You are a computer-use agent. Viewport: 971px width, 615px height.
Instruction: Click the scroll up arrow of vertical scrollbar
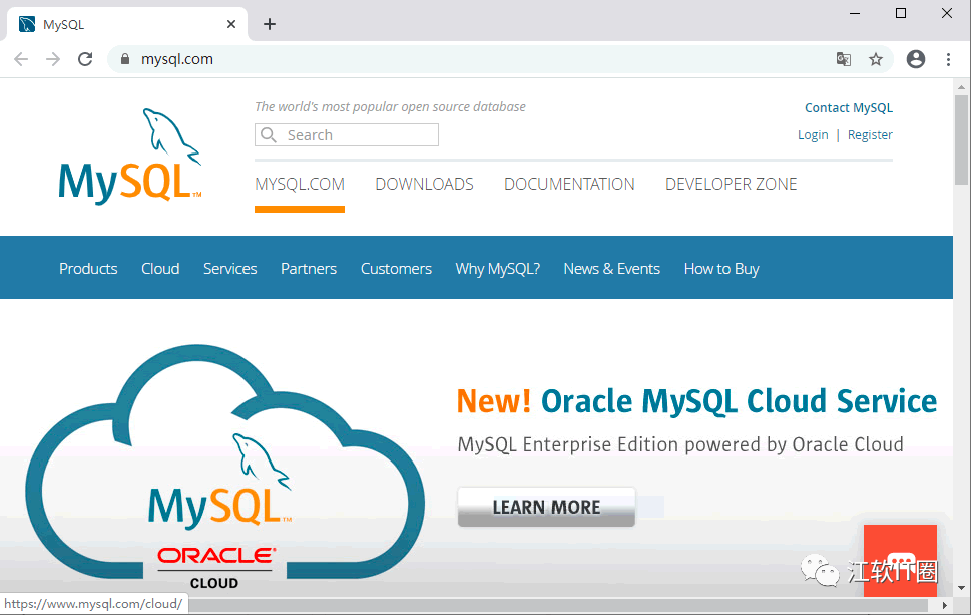click(x=961, y=87)
